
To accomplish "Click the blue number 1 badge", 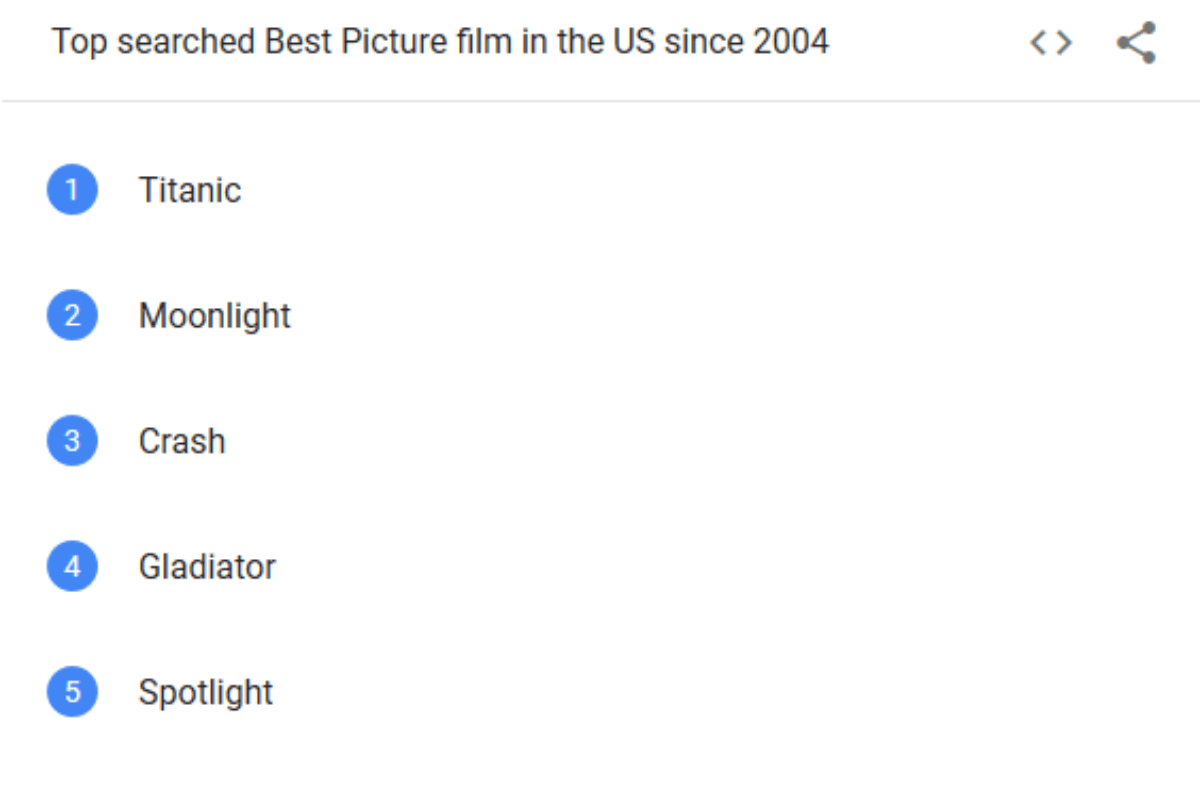I will tap(72, 190).
